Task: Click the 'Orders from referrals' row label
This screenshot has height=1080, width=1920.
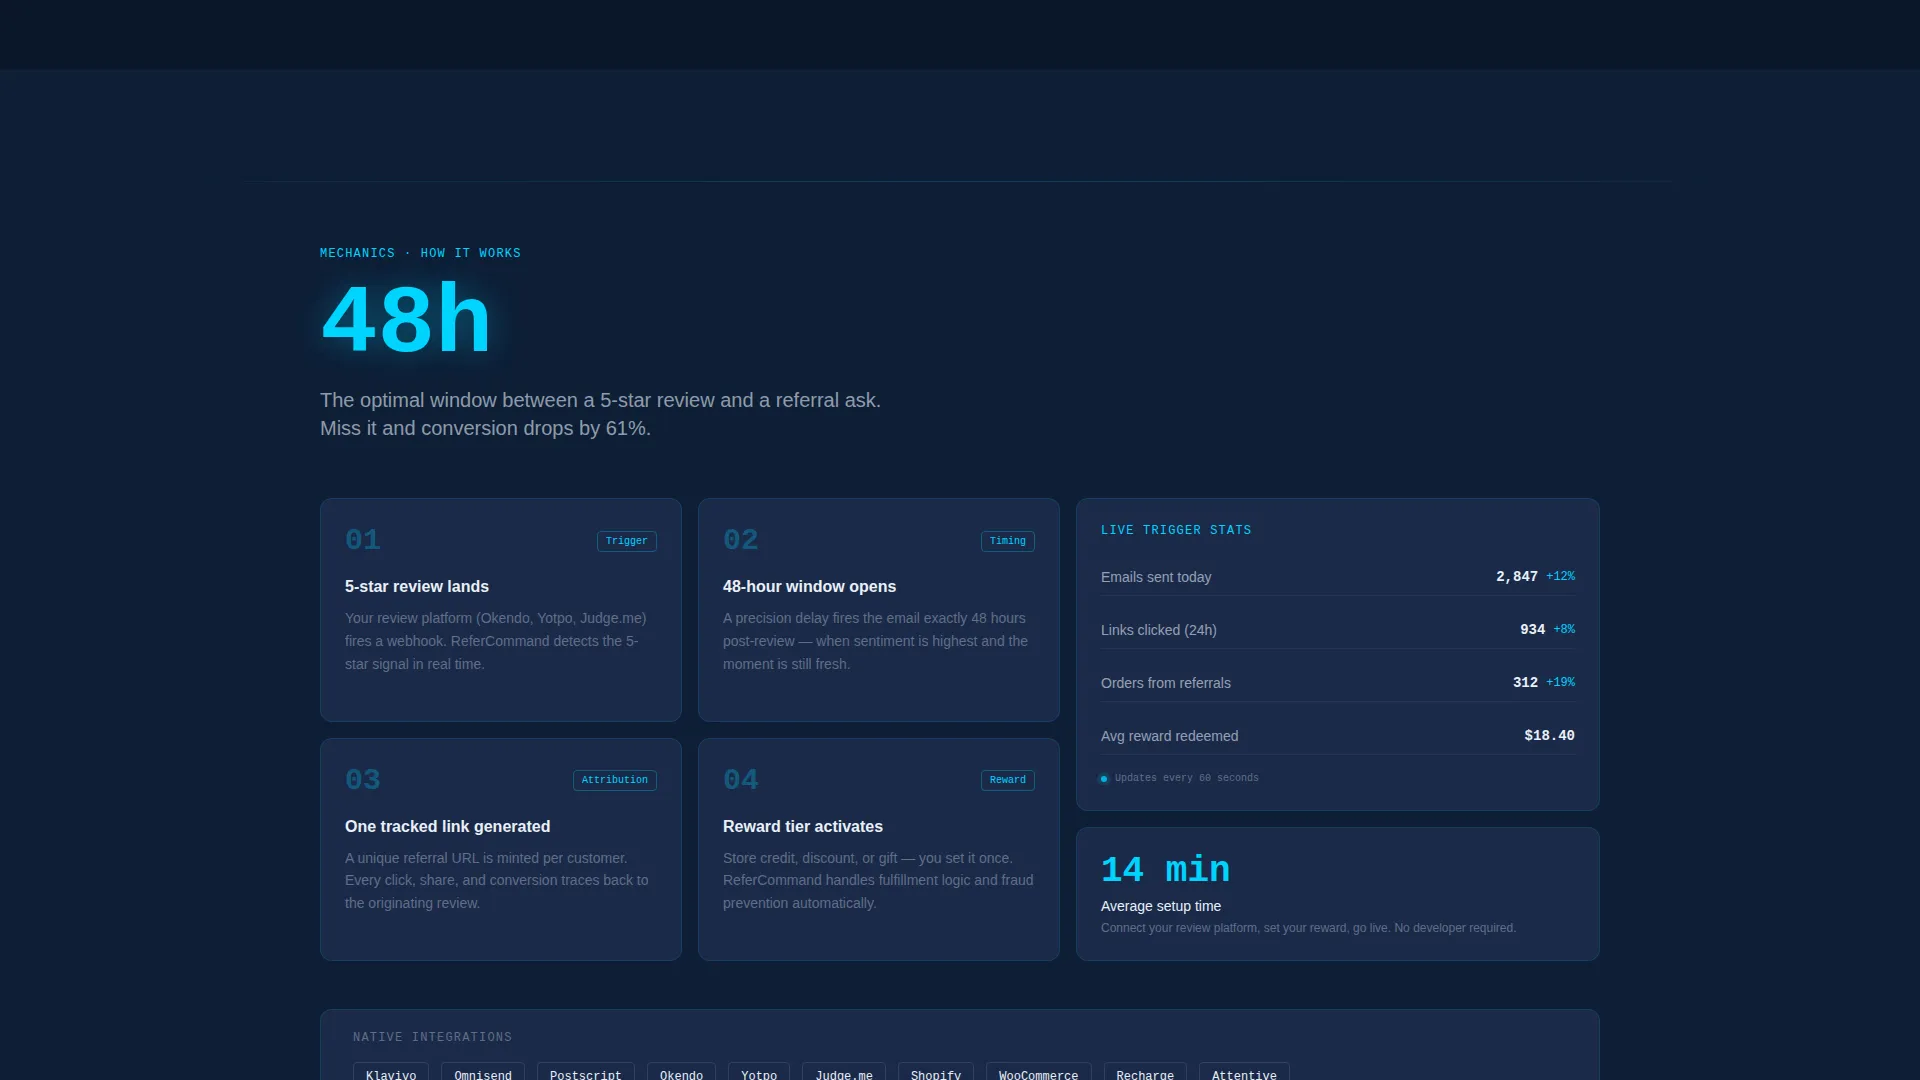Action: point(1166,683)
